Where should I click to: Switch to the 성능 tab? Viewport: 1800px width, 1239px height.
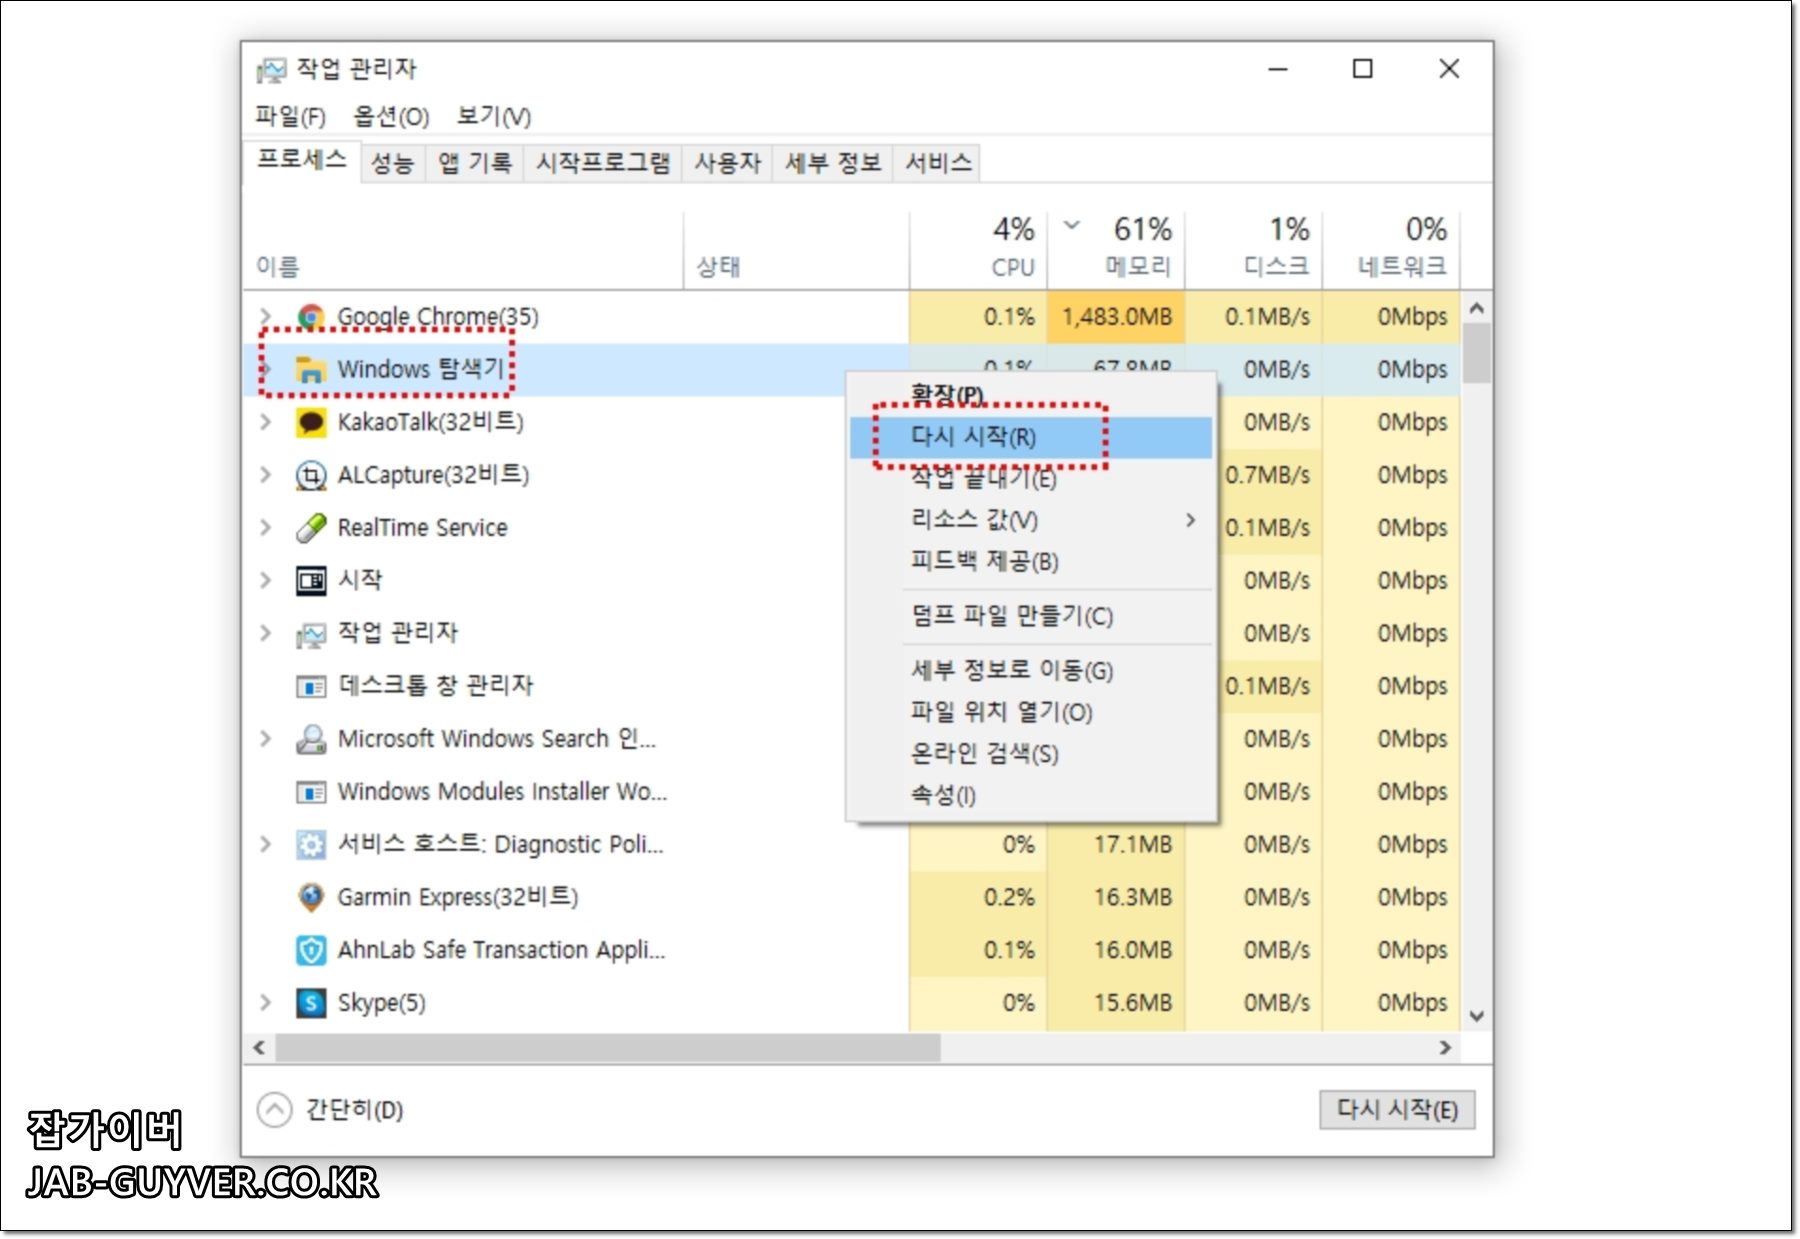pos(394,162)
